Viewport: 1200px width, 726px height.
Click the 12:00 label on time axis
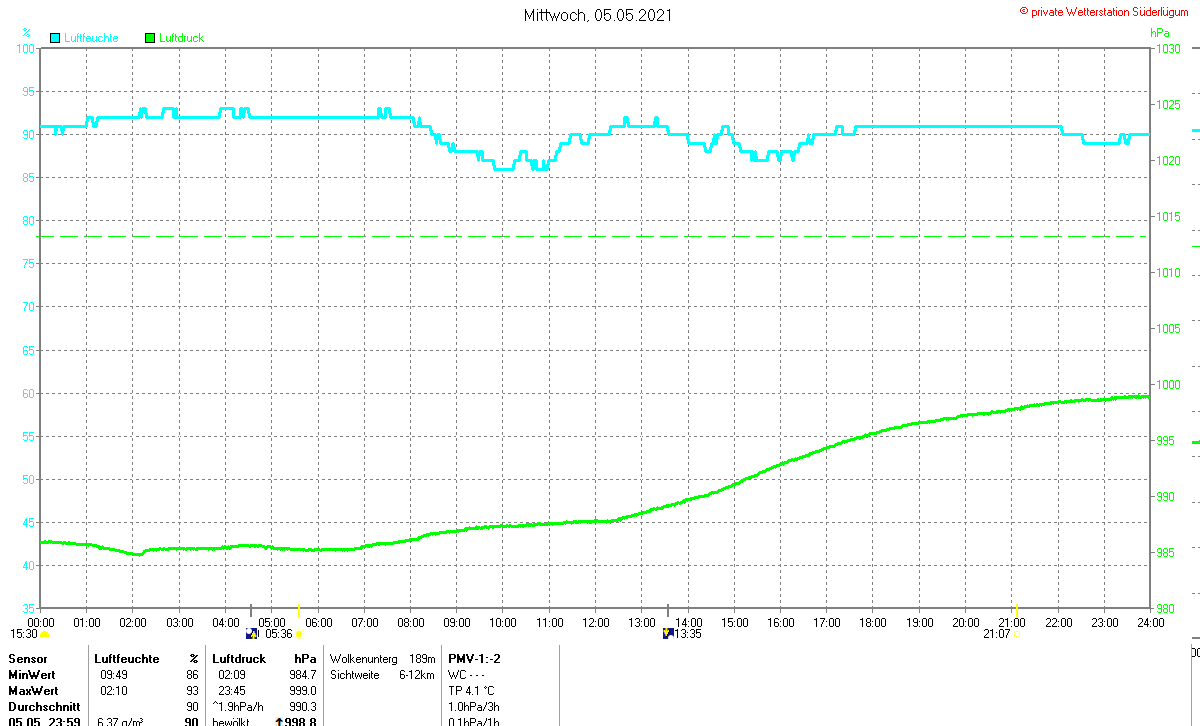click(595, 622)
